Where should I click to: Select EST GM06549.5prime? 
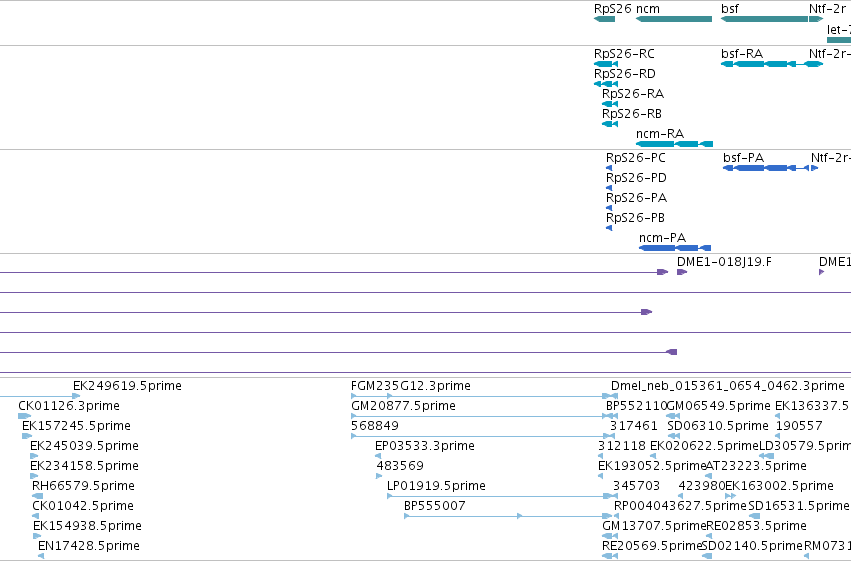(719, 406)
